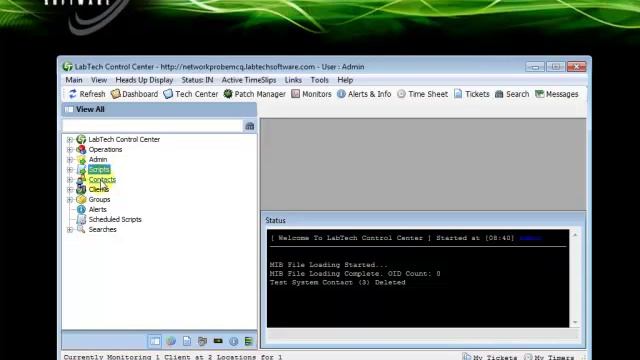Click the Status console scroll up arrow
The height and width of the screenshot is (360, 640).
(x=575, y=235)
